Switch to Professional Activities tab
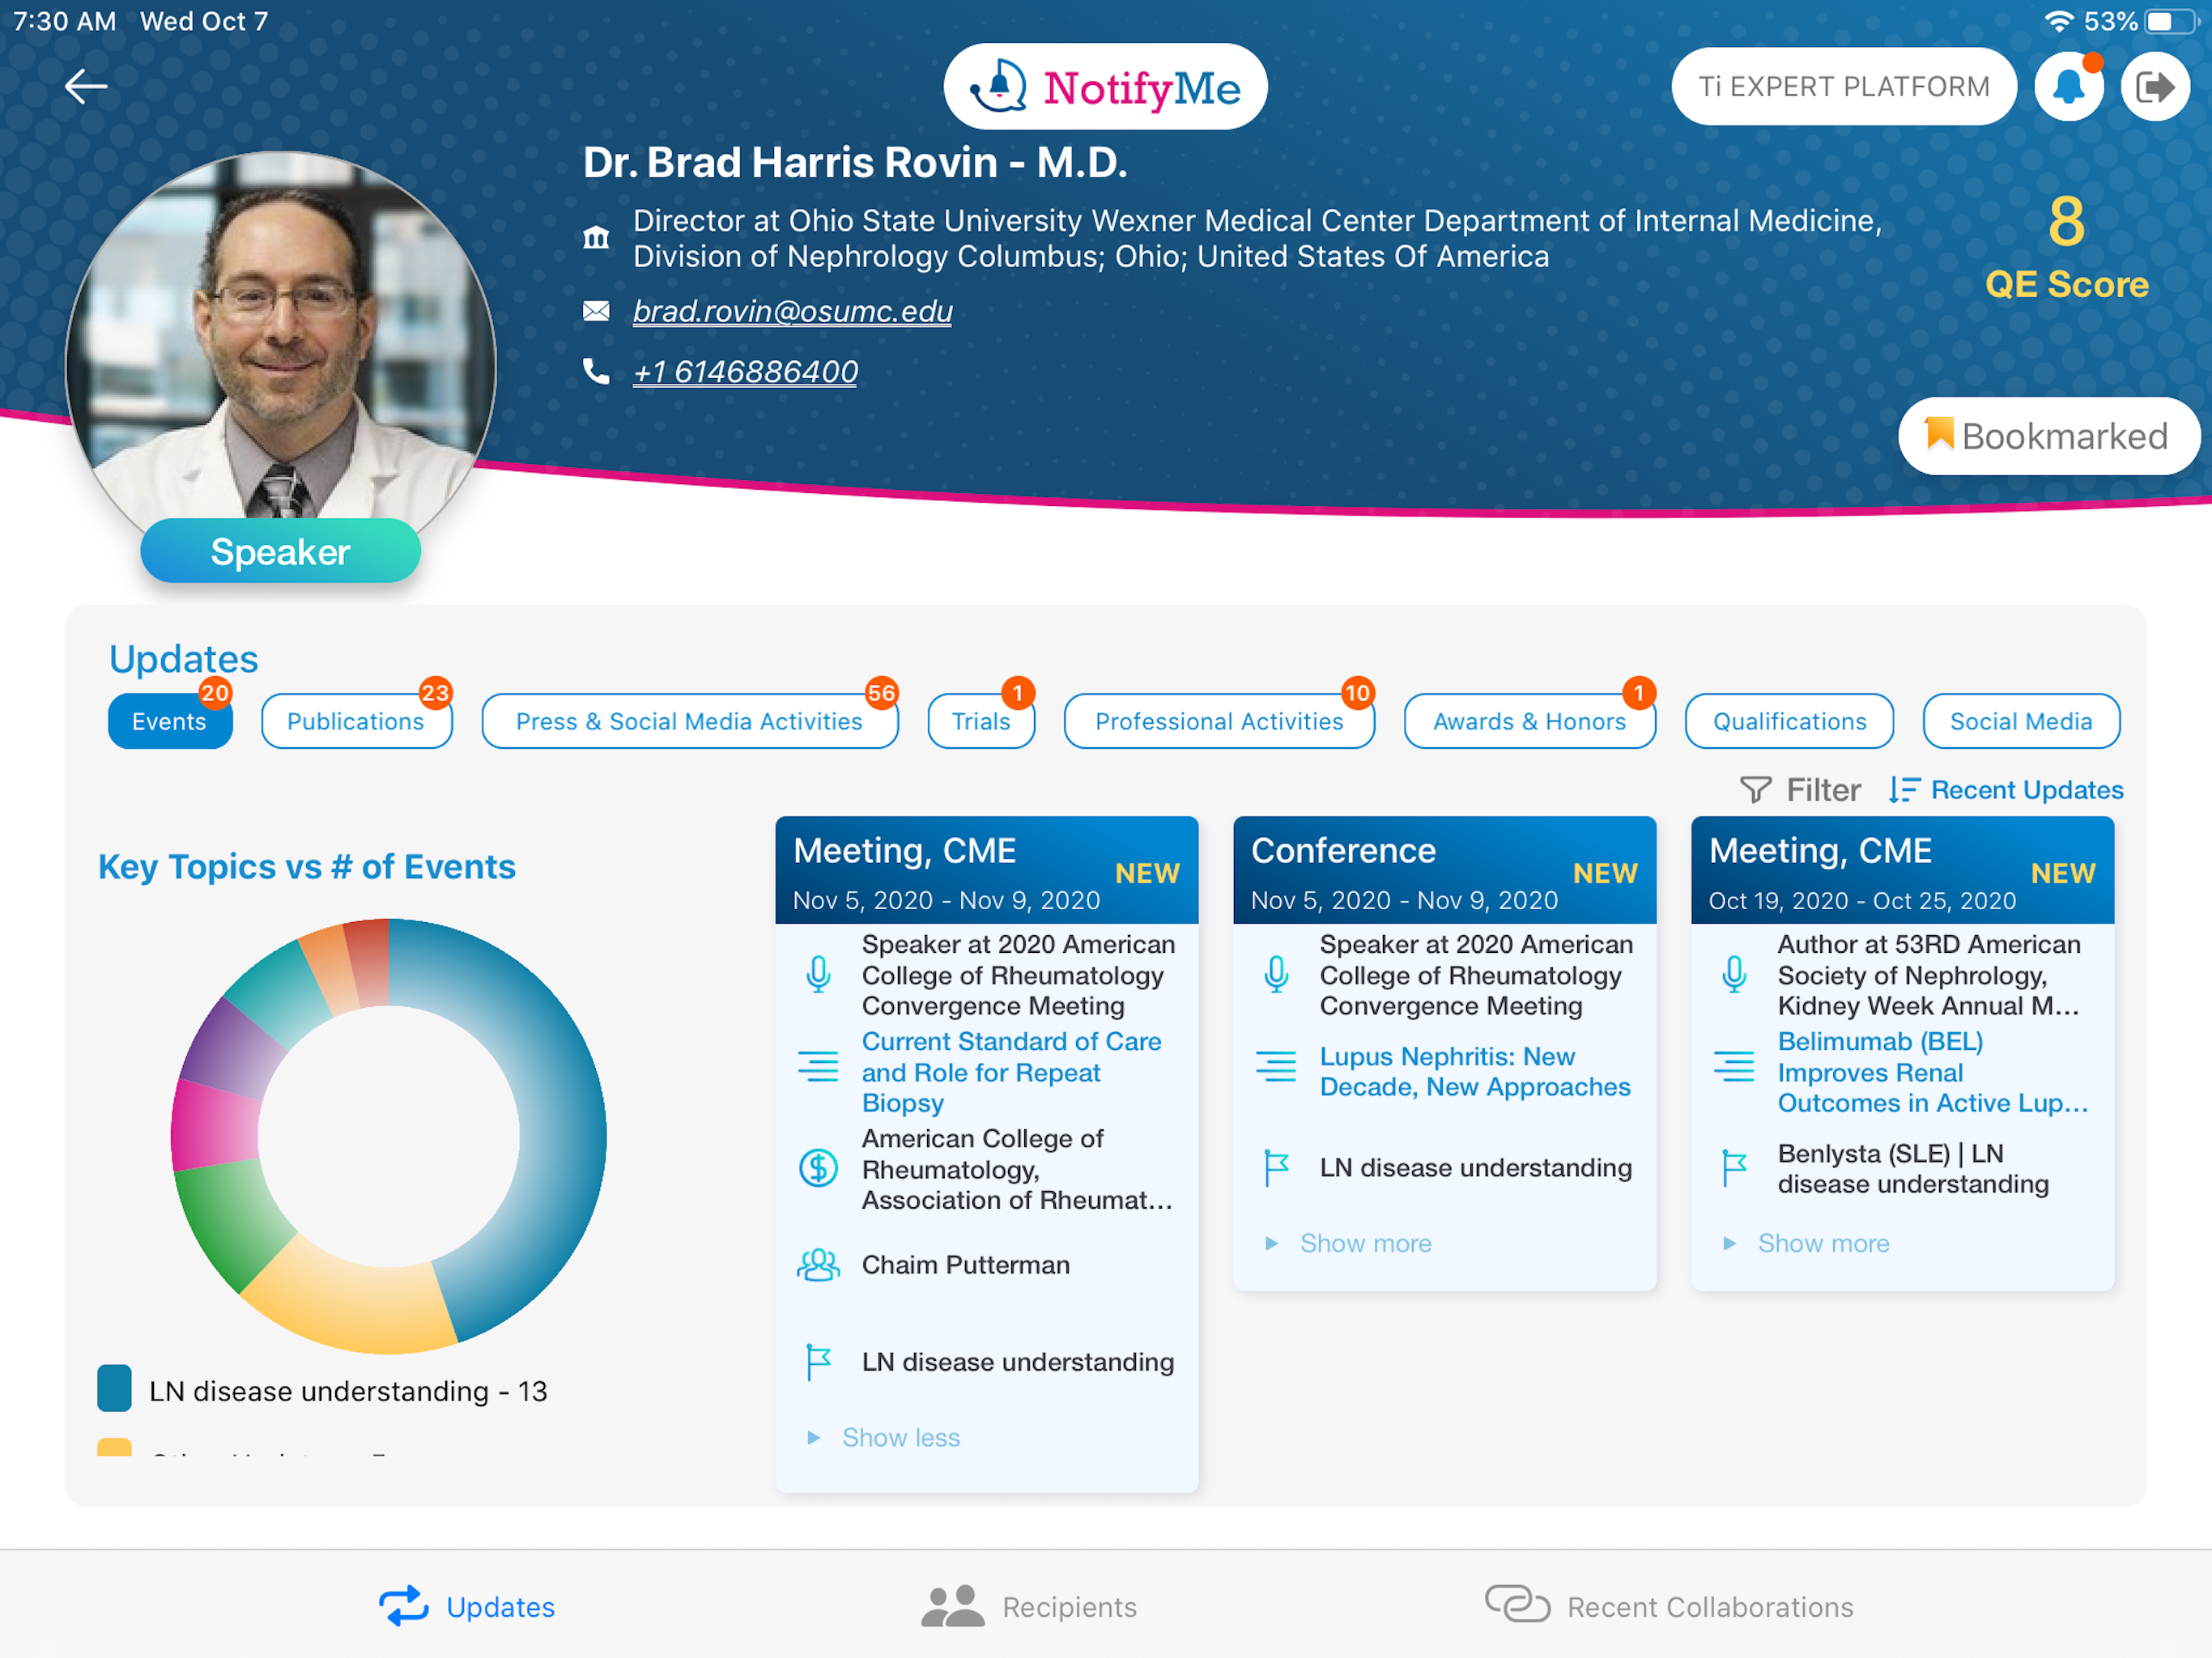Viewport: 2212px width, 1658px height. click(x=1219, y=721)
